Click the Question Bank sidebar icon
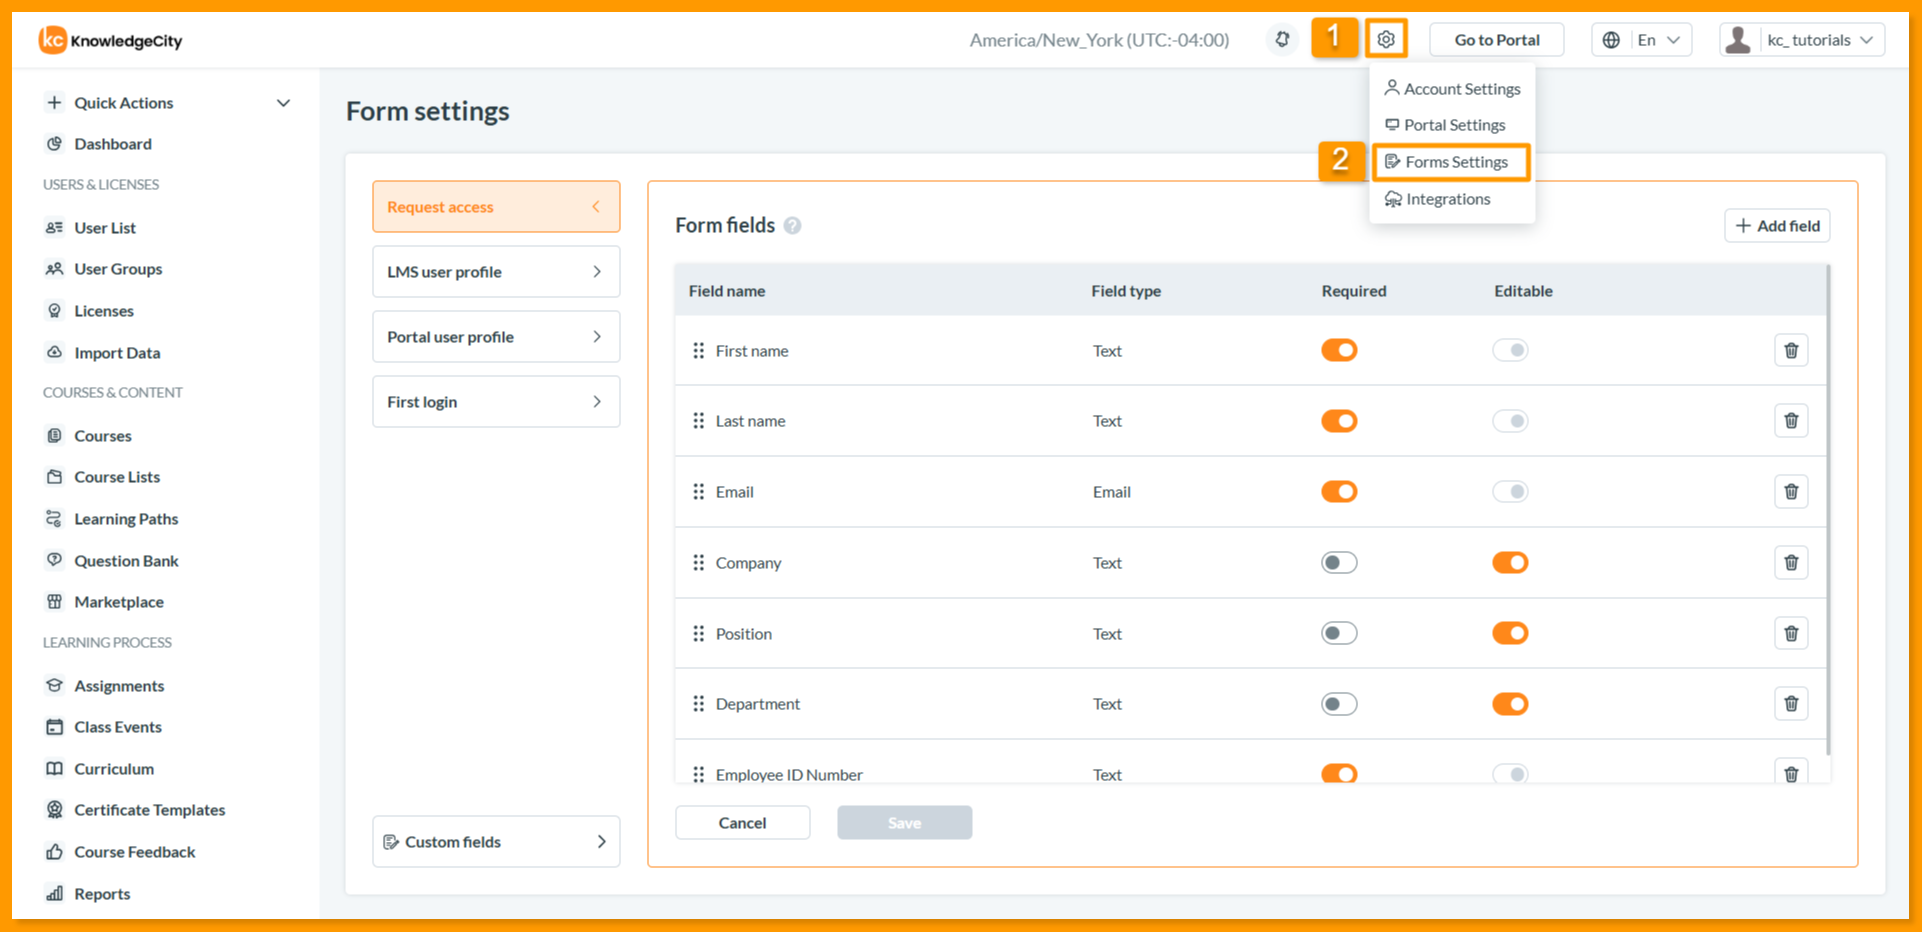Image resolution: width=1922 pixels, height=932 pixels. click(x=55, y=560)
